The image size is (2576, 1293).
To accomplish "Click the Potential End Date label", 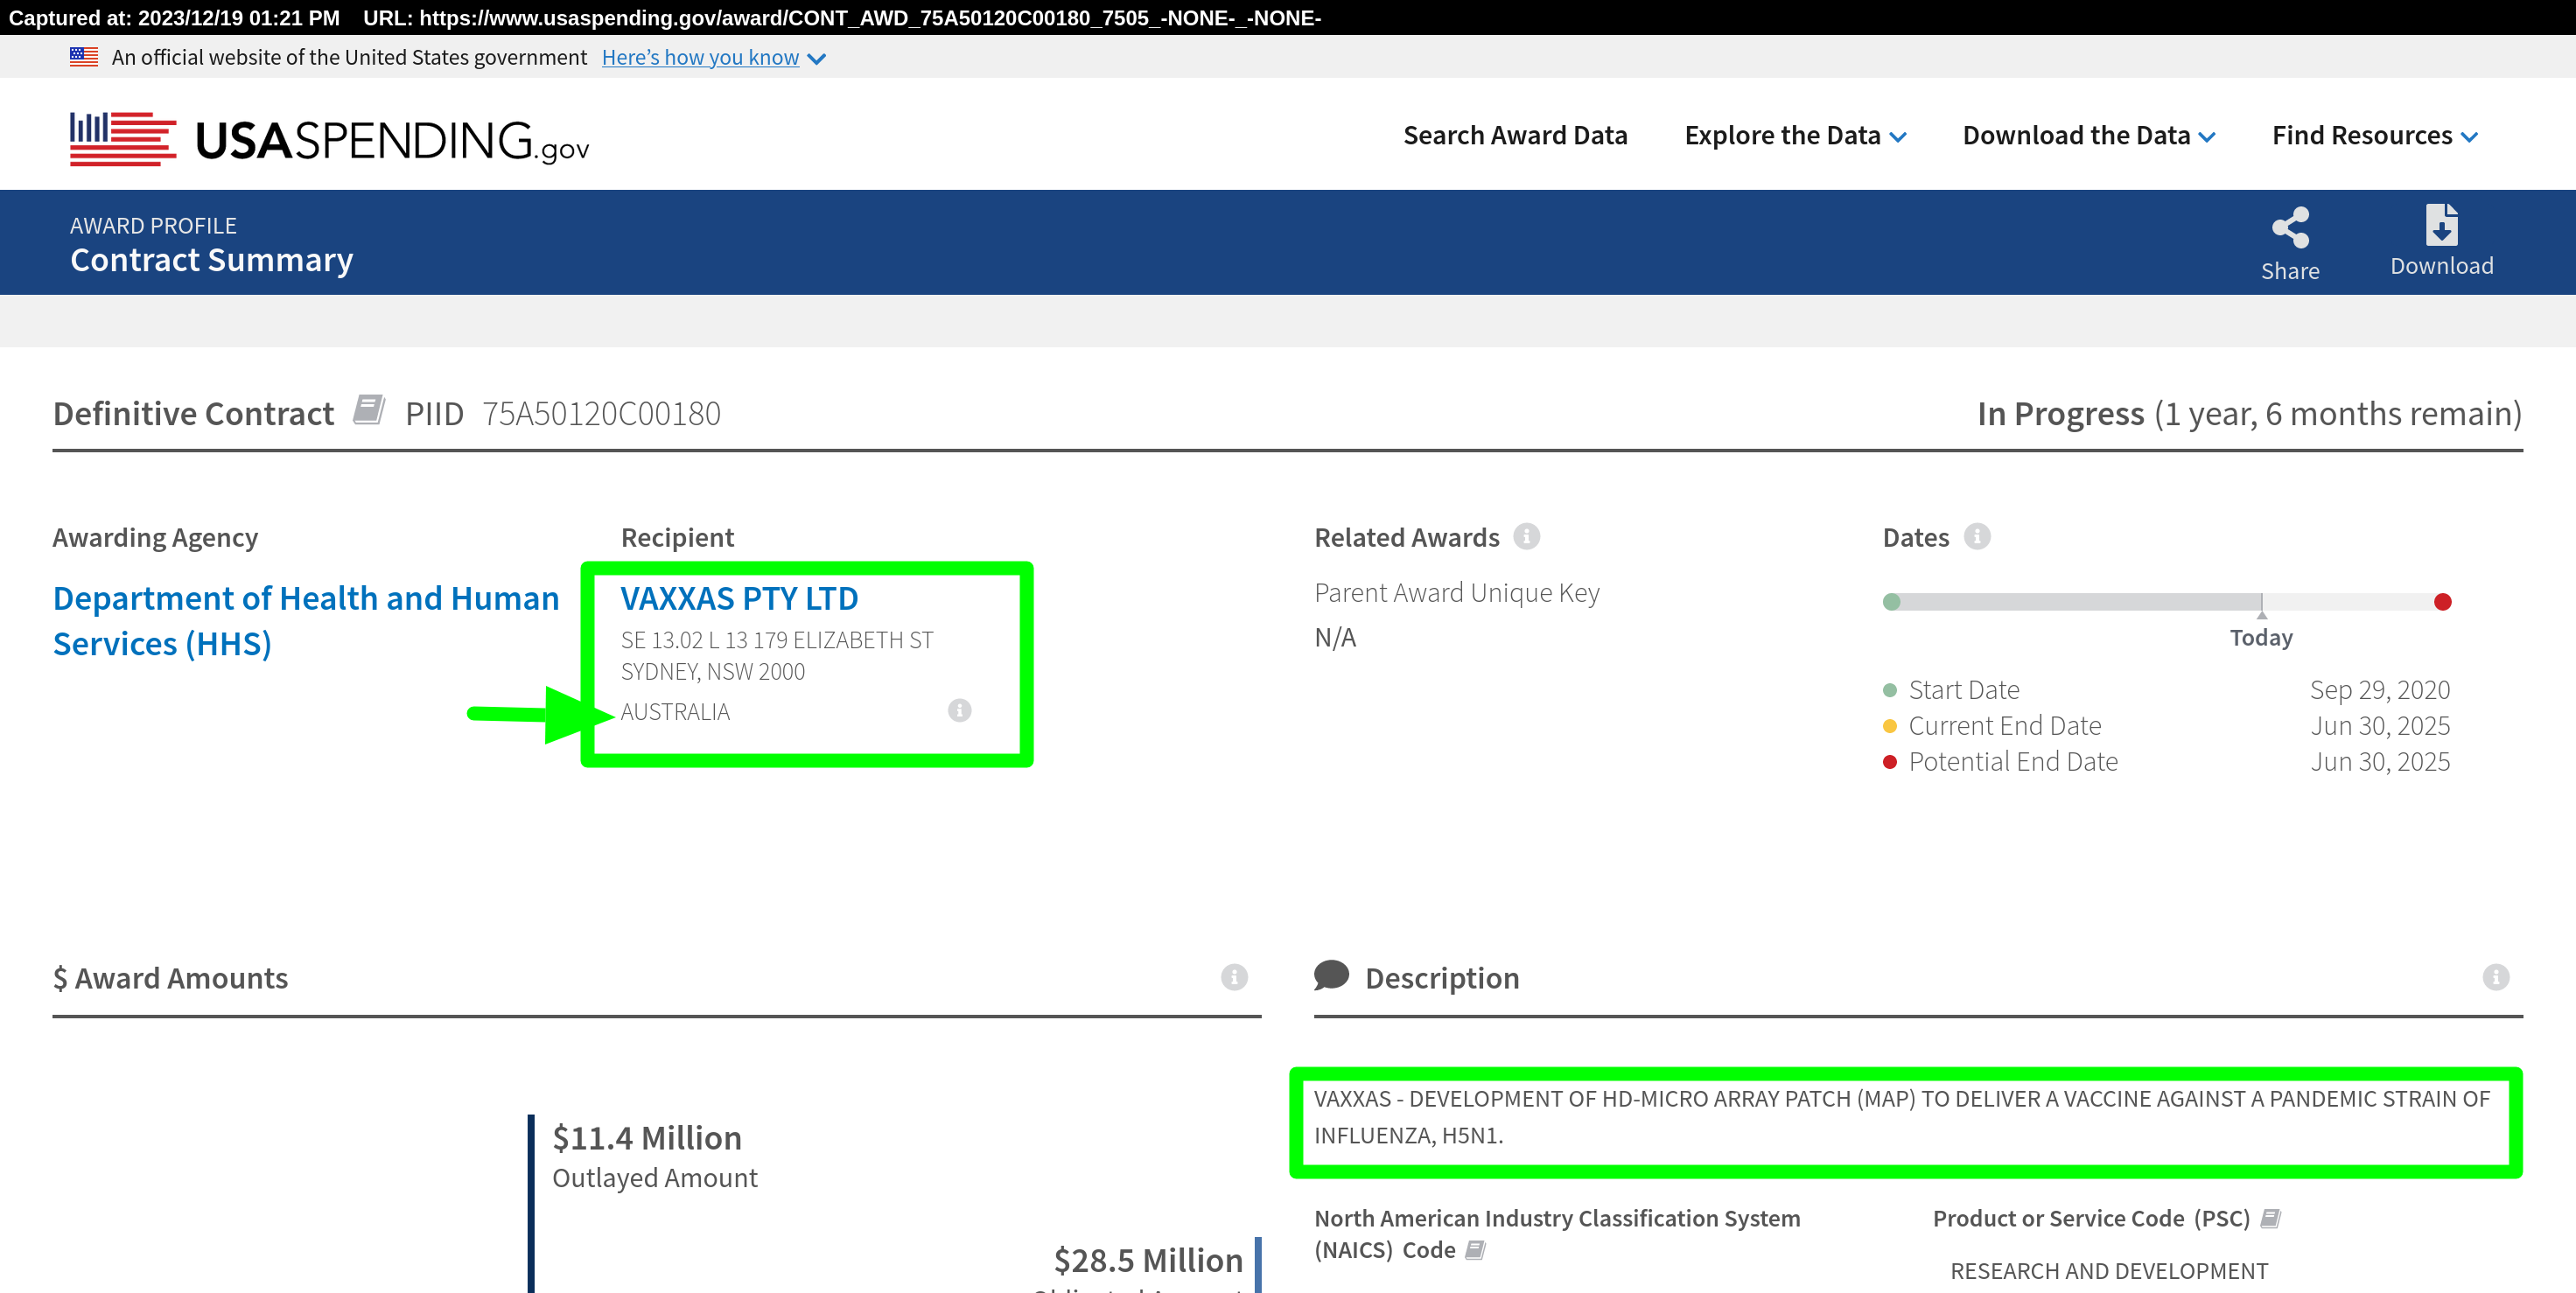I will (x=2013, y=762).
